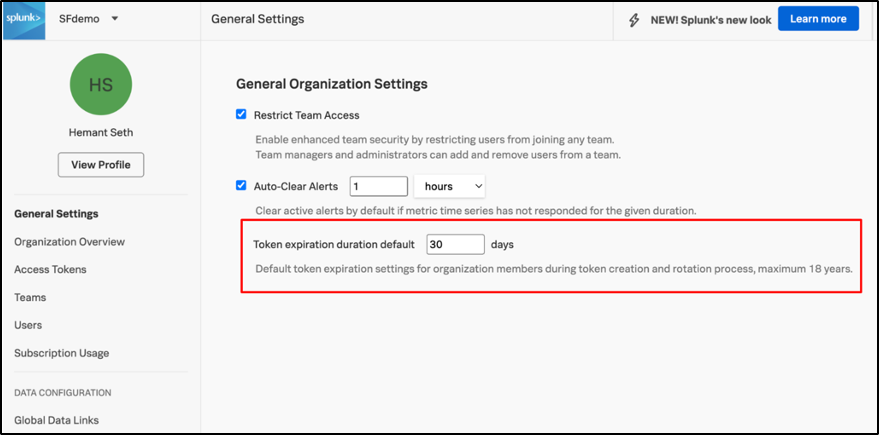Open Access Tokens page
Screen dimensions: 880x436
50,269
